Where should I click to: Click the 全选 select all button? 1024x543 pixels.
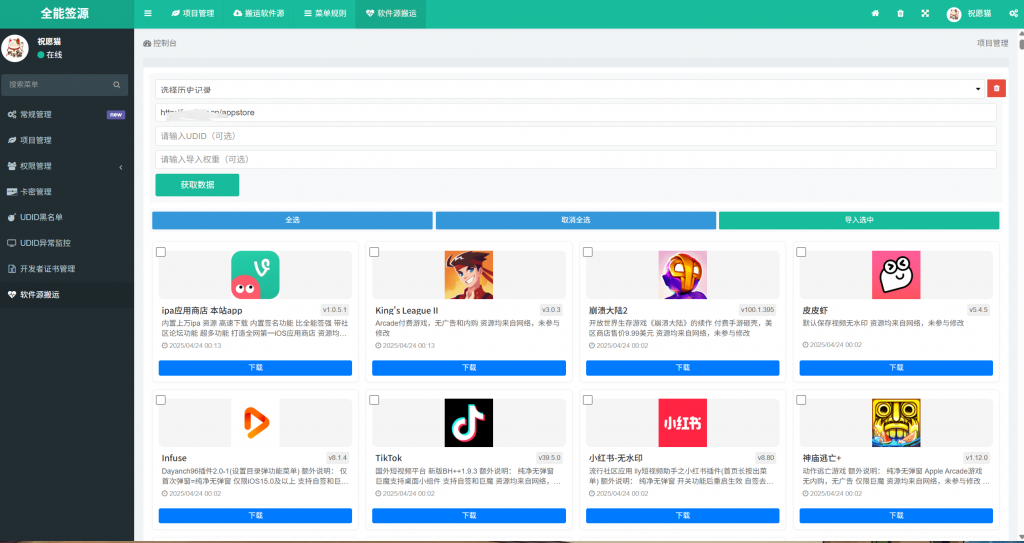292,220
